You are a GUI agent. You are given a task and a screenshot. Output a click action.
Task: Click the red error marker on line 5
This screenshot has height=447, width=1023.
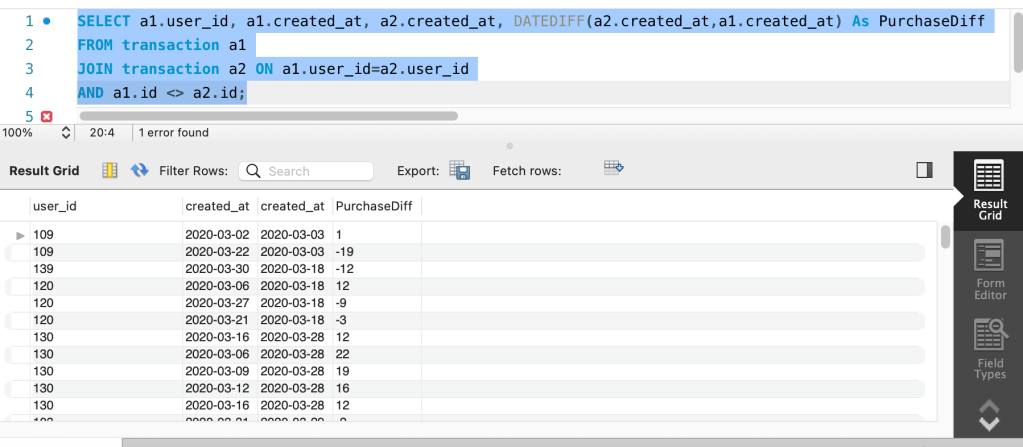tap(46, 116)
